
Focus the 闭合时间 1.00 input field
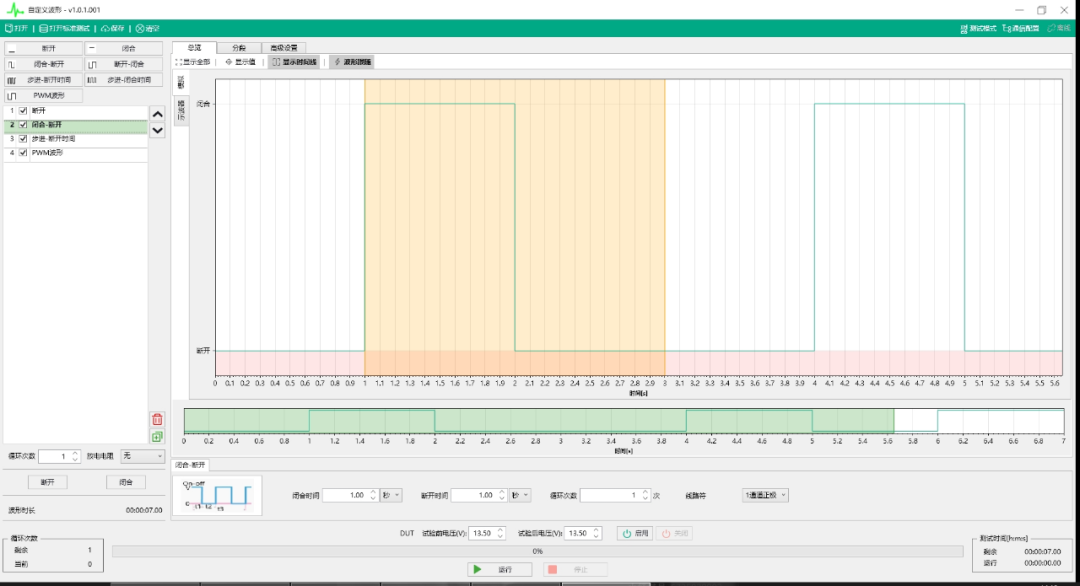pos(346,495)
